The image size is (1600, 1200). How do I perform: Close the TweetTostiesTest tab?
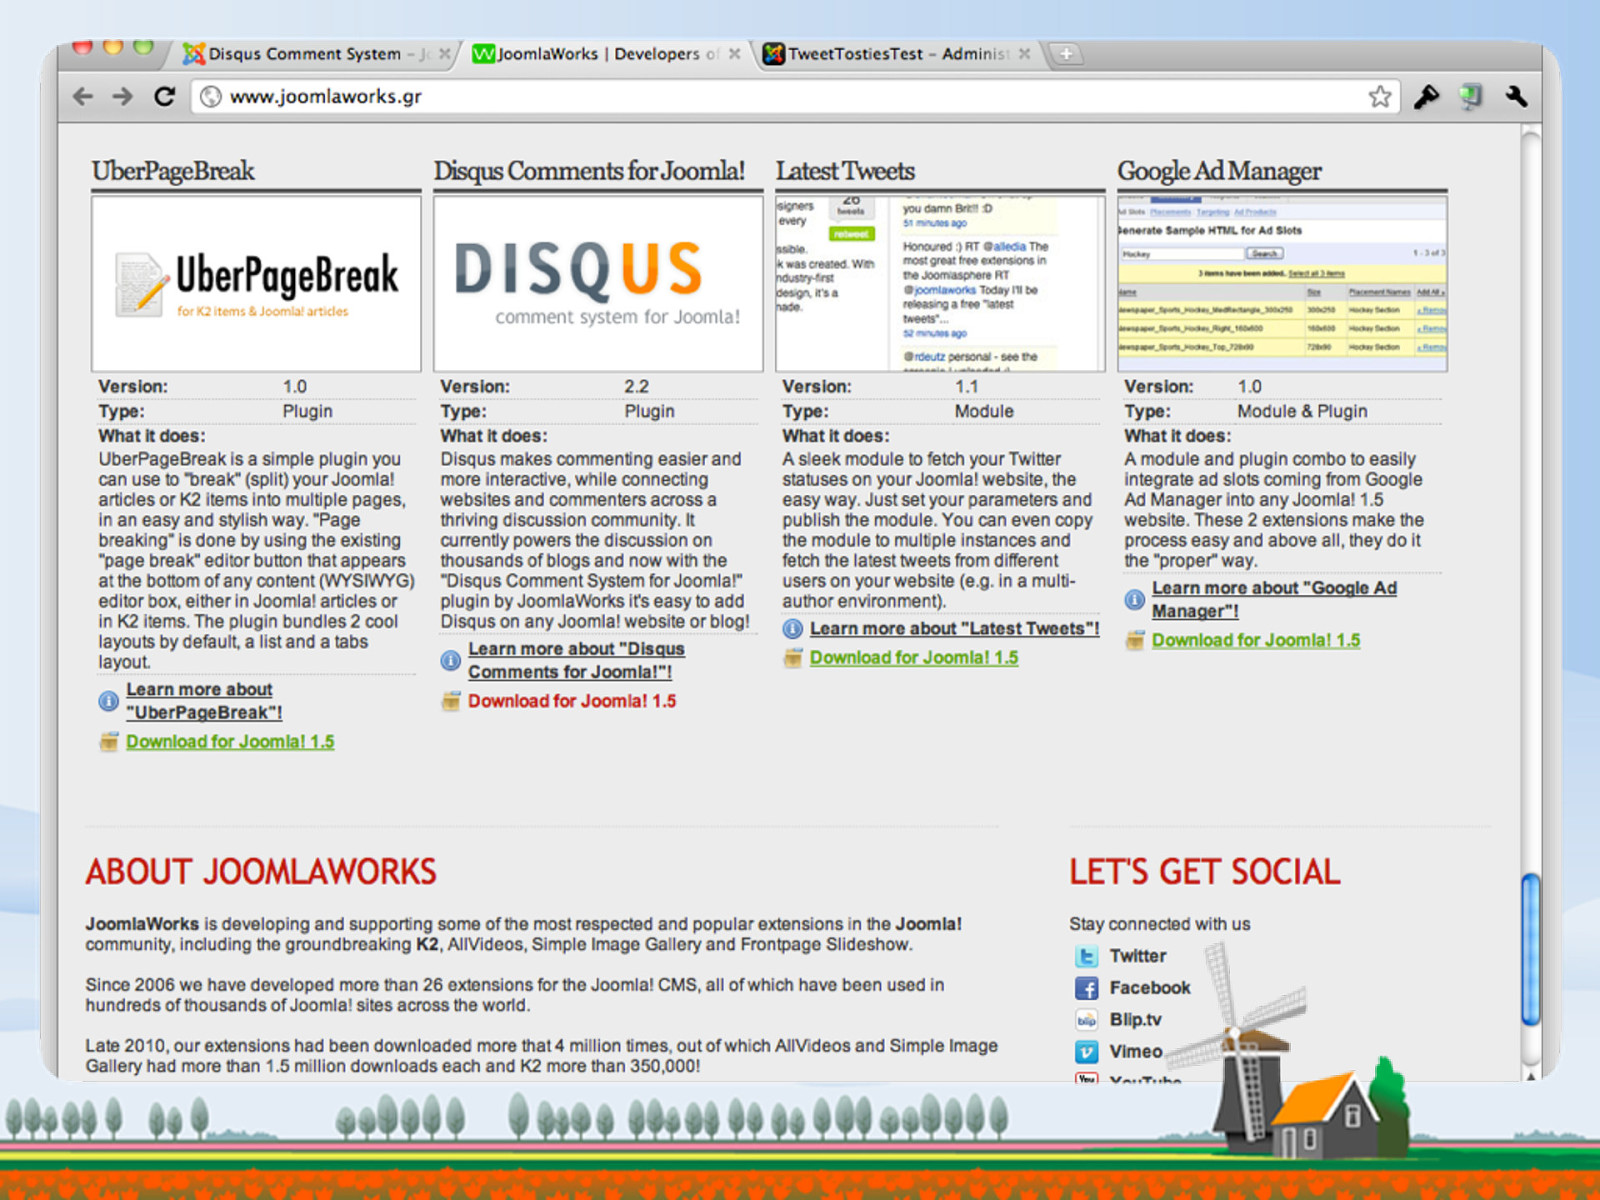pyautogui.click(x=1024, y=54)
